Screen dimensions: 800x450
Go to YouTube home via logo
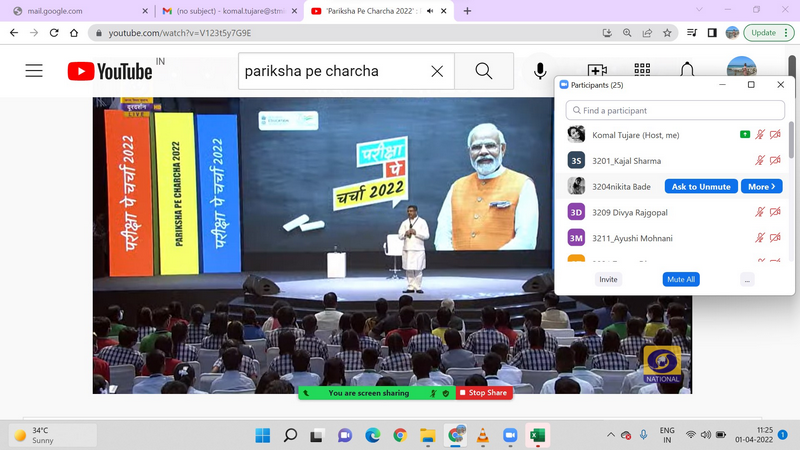tap(110, 71)
